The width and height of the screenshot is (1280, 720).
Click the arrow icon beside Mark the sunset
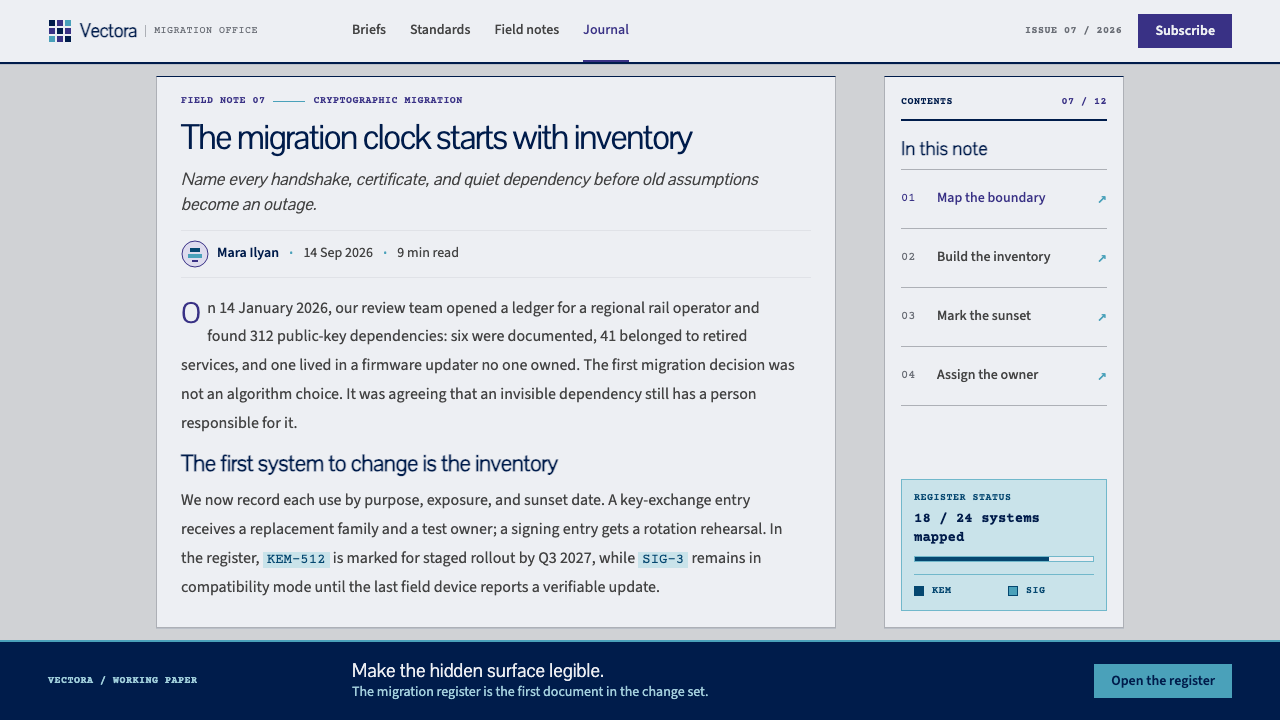pos(1102,317)
